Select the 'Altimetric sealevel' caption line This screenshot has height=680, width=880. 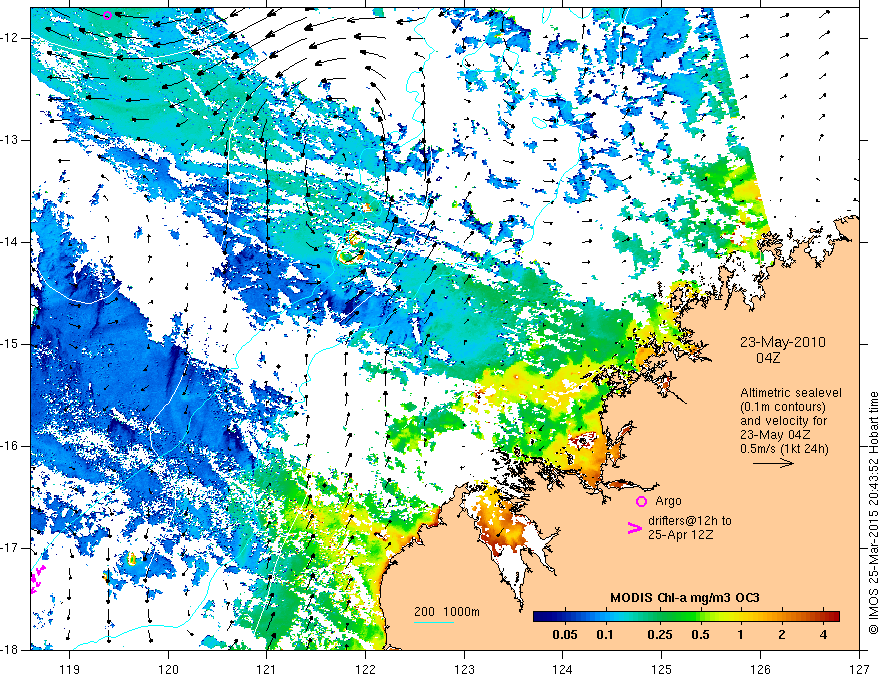coord(791,393)
